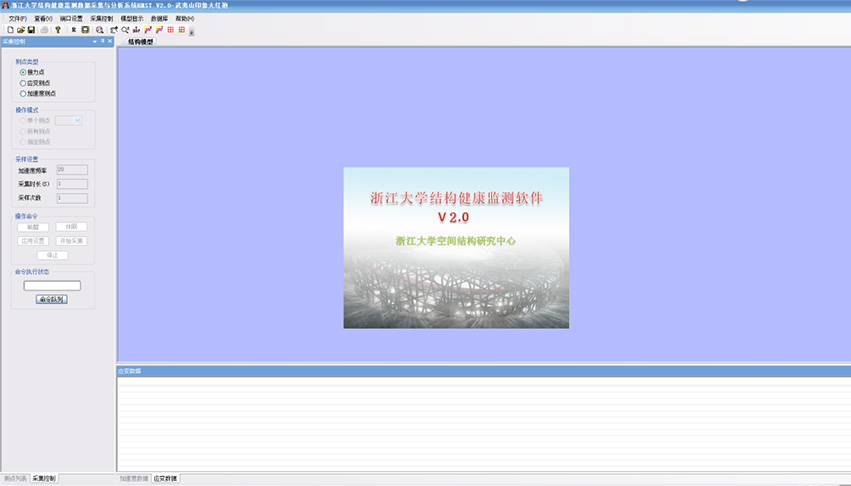
Task: Open the 模型显示 menu
Action: point(132,18)
